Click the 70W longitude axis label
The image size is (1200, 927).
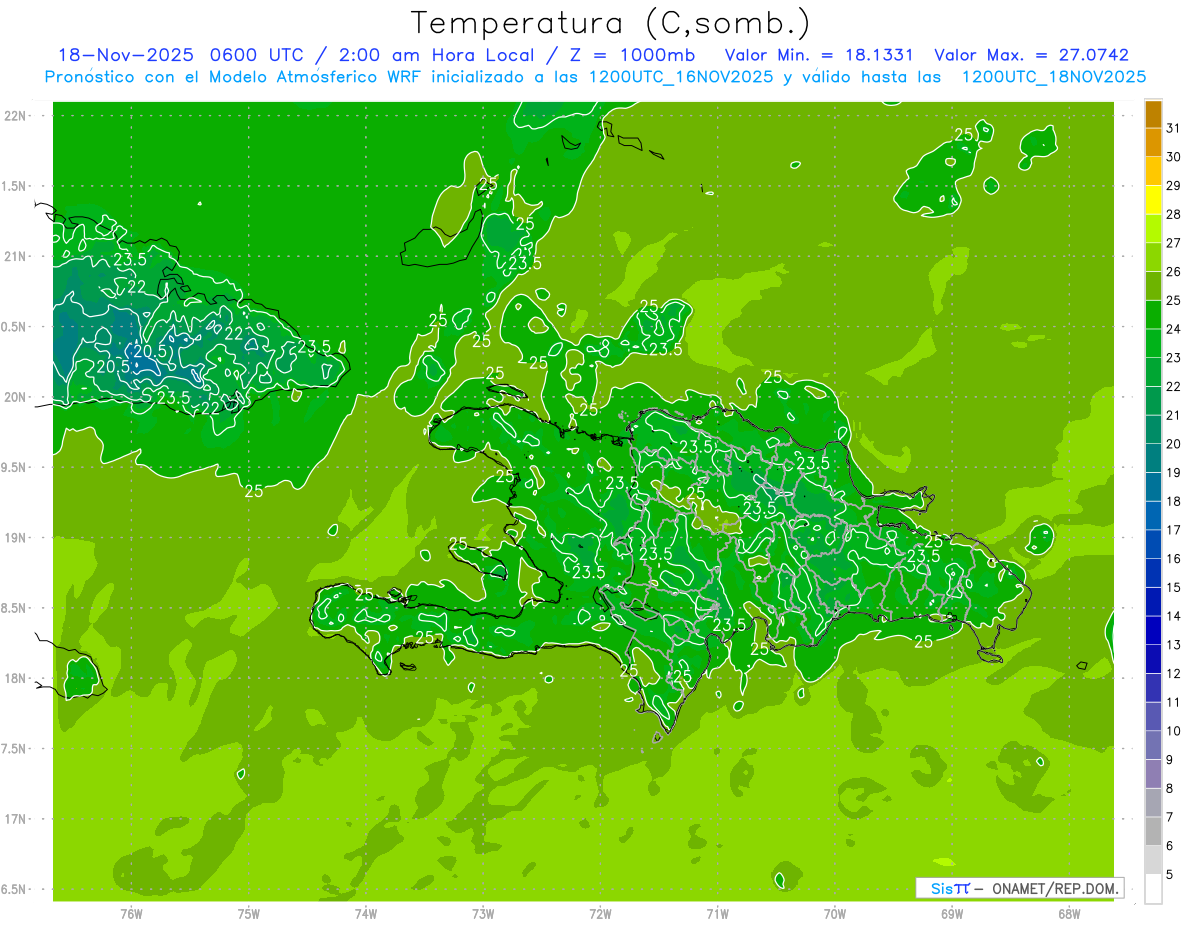835,913
